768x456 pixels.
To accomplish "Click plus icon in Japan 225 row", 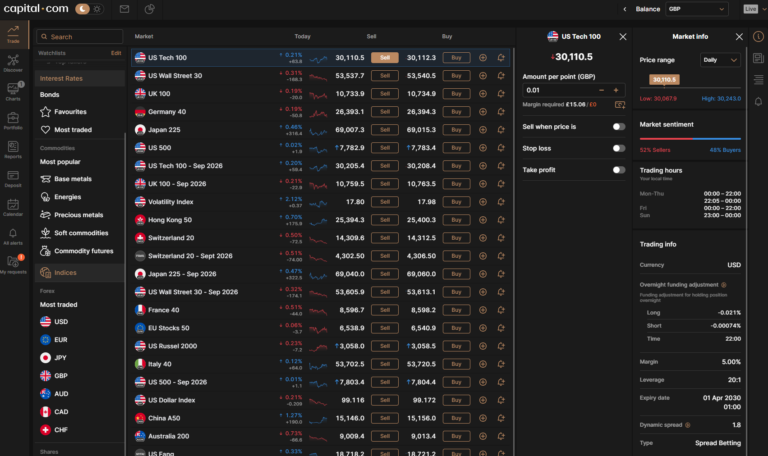I will coord(483,130).
